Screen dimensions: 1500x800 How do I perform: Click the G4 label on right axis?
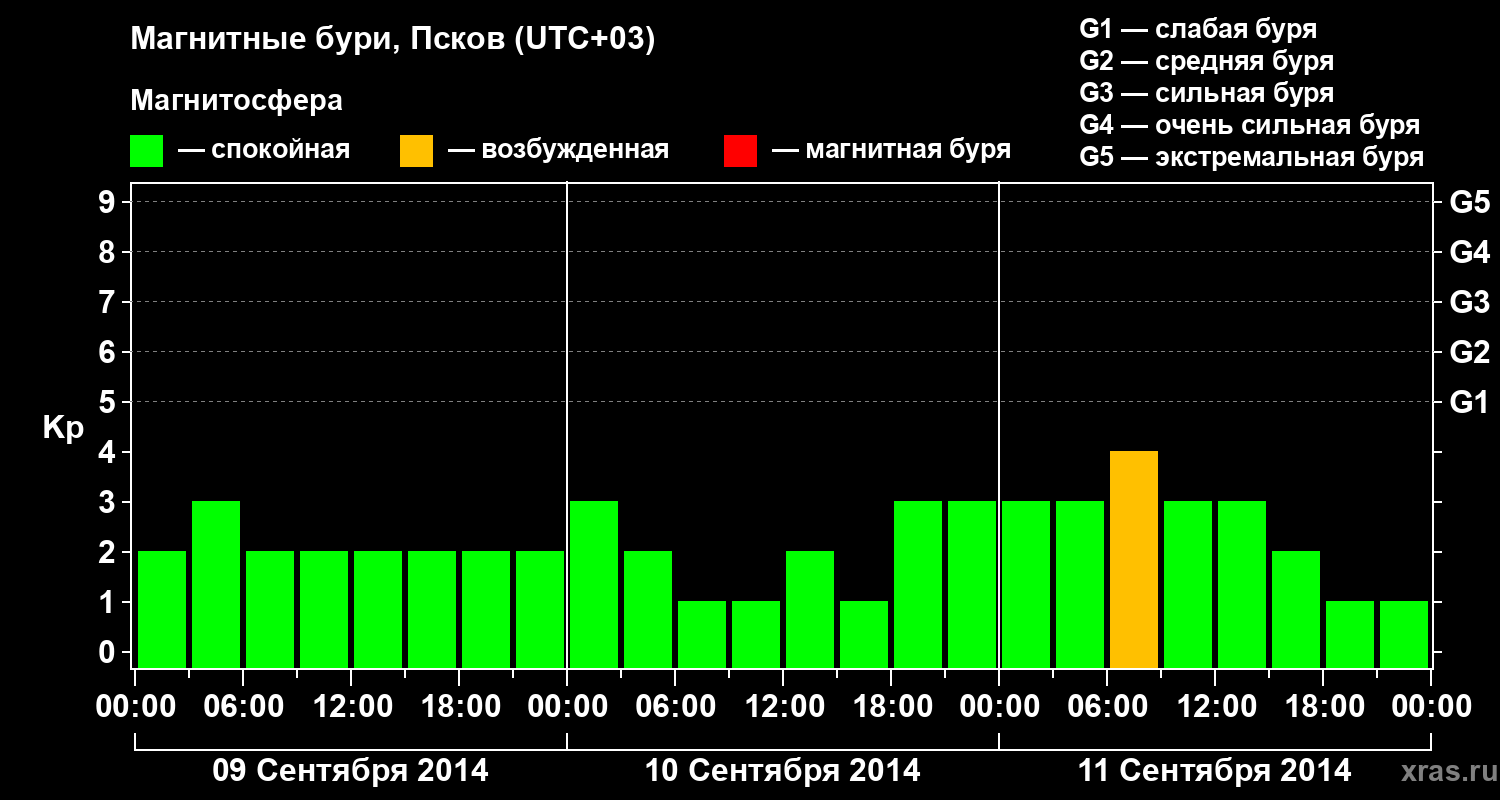(x=1470, y=253)
